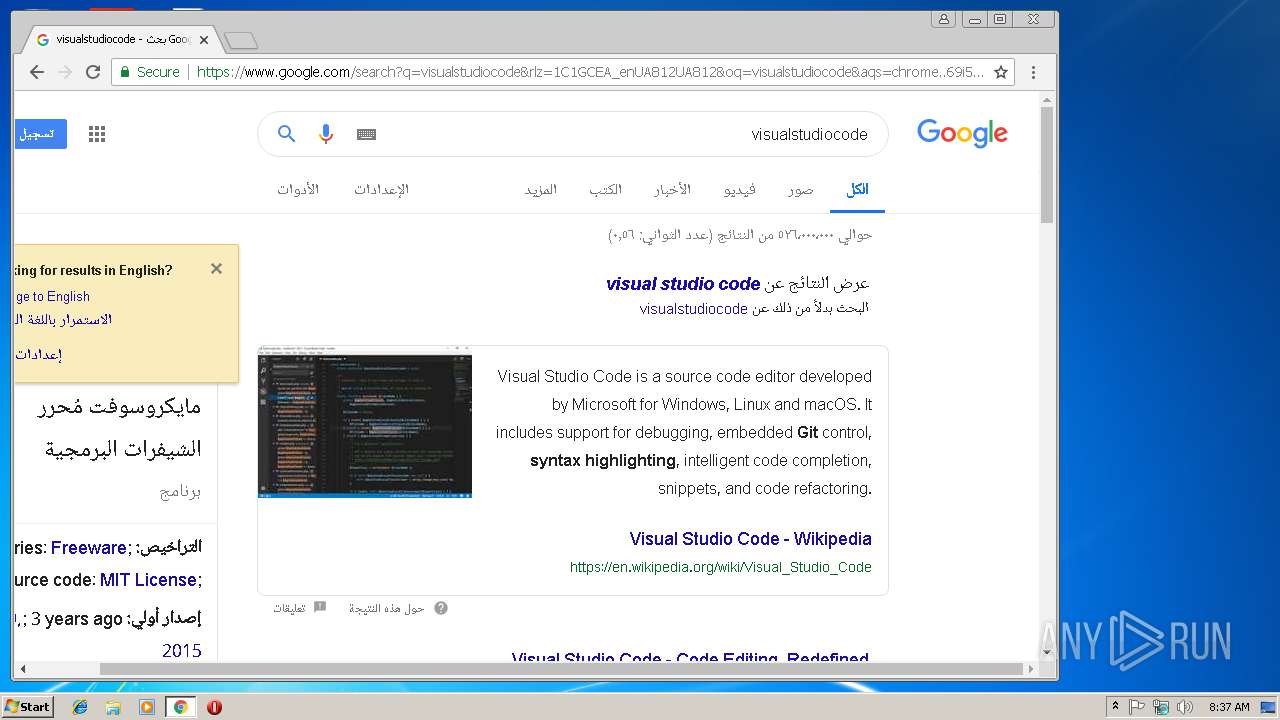The image size is (1280, 720).
Task: Click the horizontal scrollbar thumb
Action: pos(560,669)
